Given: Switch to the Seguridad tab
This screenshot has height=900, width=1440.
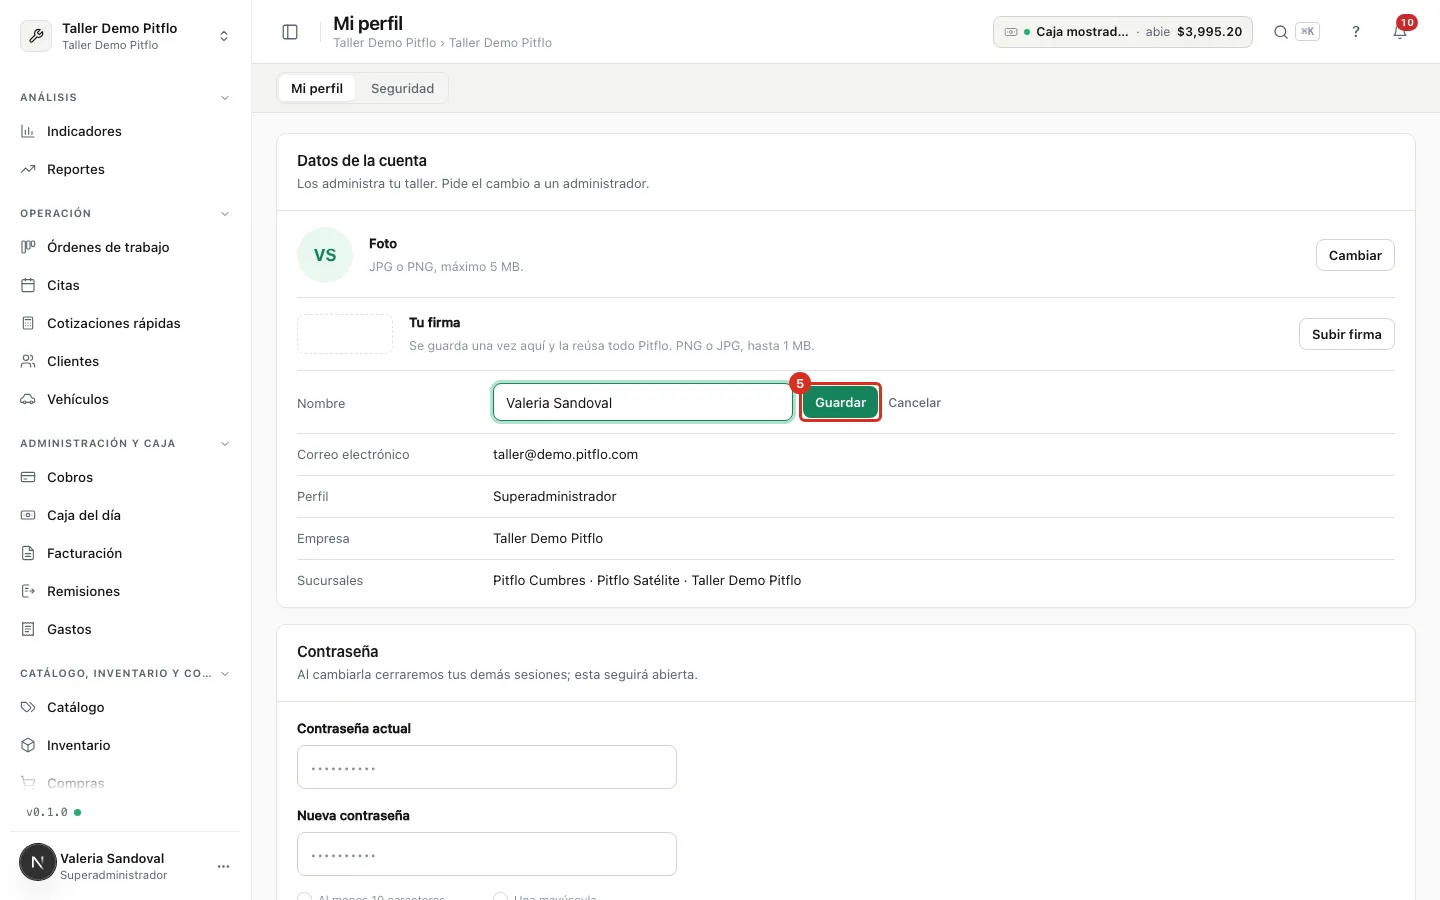Looking at the screenshot, I should (402, 88).
